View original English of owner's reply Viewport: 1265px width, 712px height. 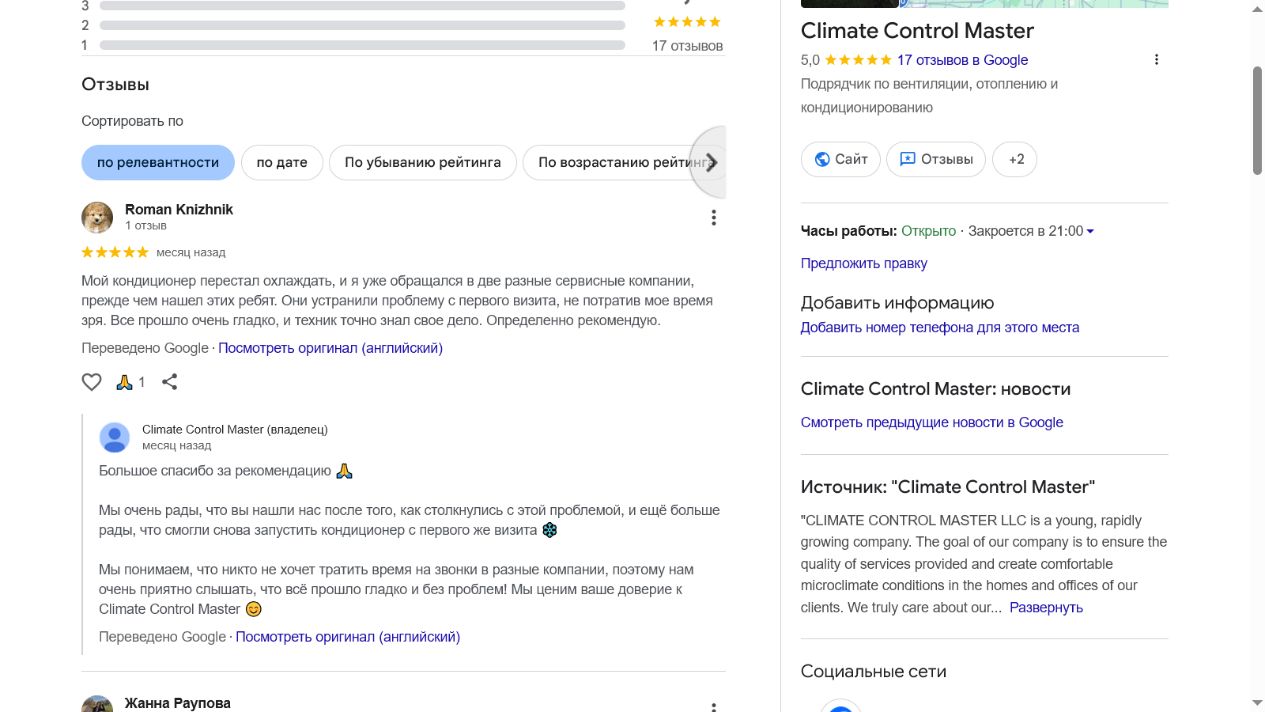coord(348,636)
